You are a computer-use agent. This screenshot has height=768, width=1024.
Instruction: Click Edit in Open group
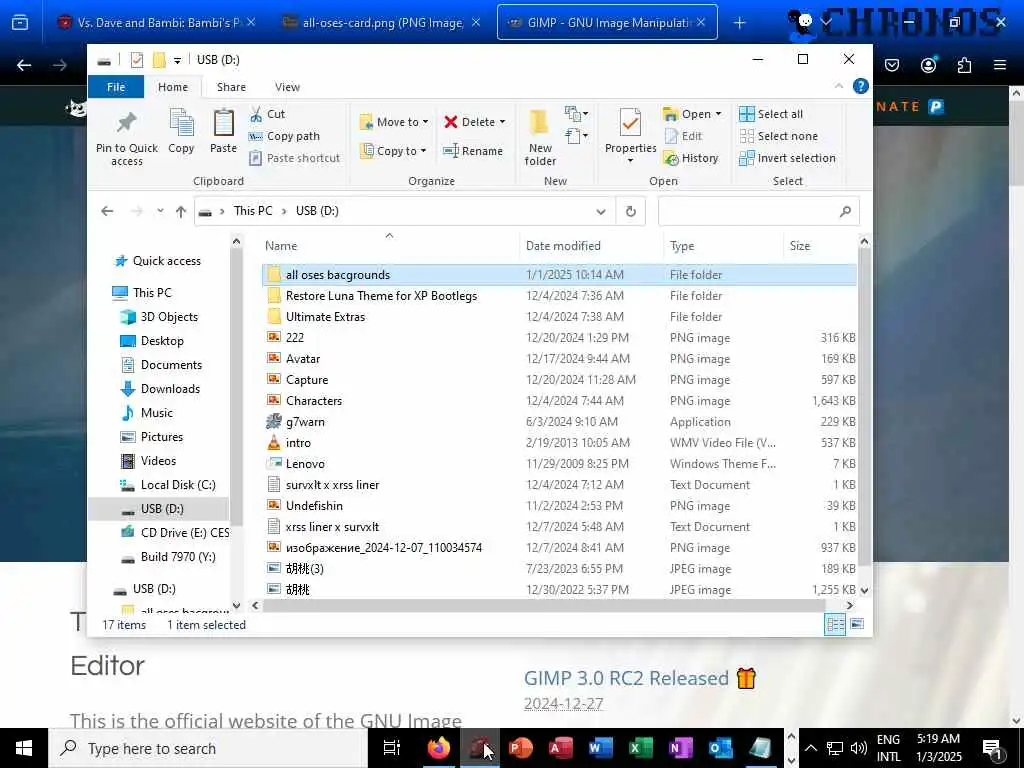pyautogui.click(x=683, y=136)
